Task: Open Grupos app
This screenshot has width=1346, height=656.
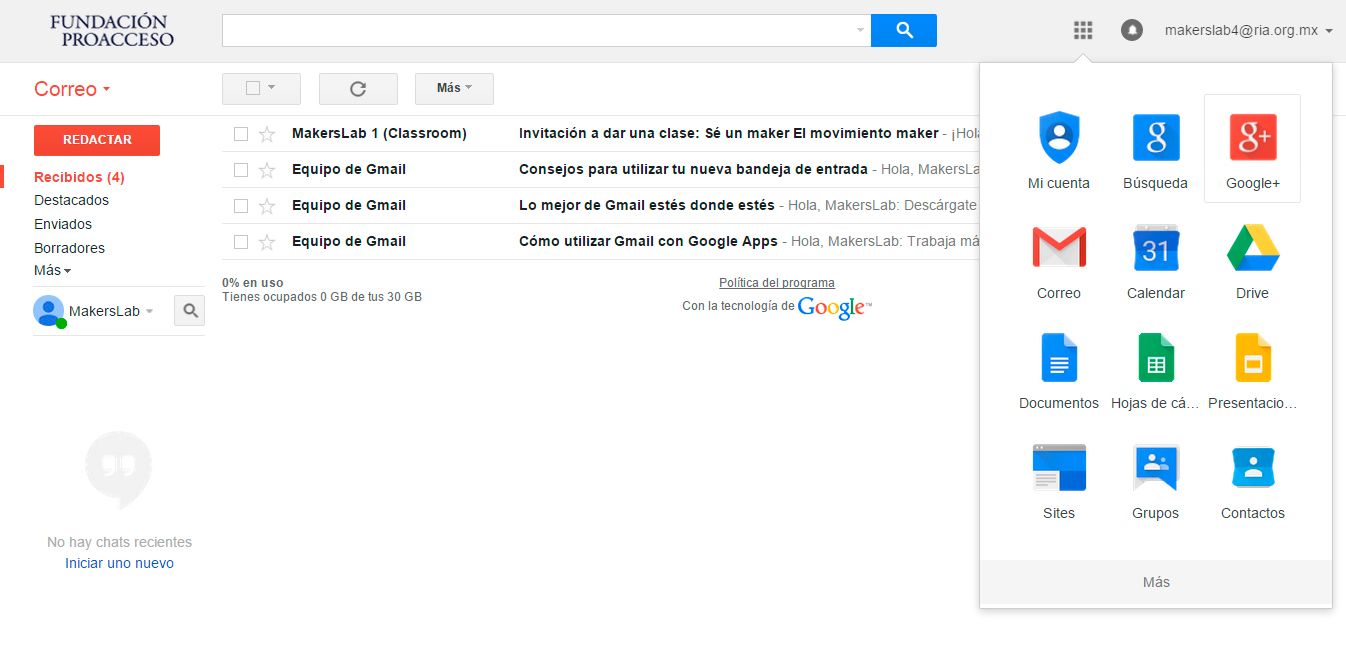Action: [x=1156, y=480]
